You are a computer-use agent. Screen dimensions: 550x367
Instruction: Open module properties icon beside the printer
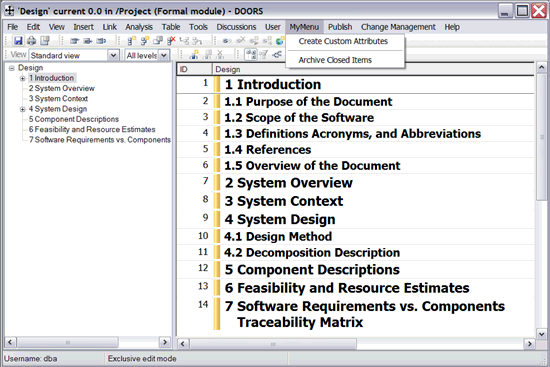[45, 41]
